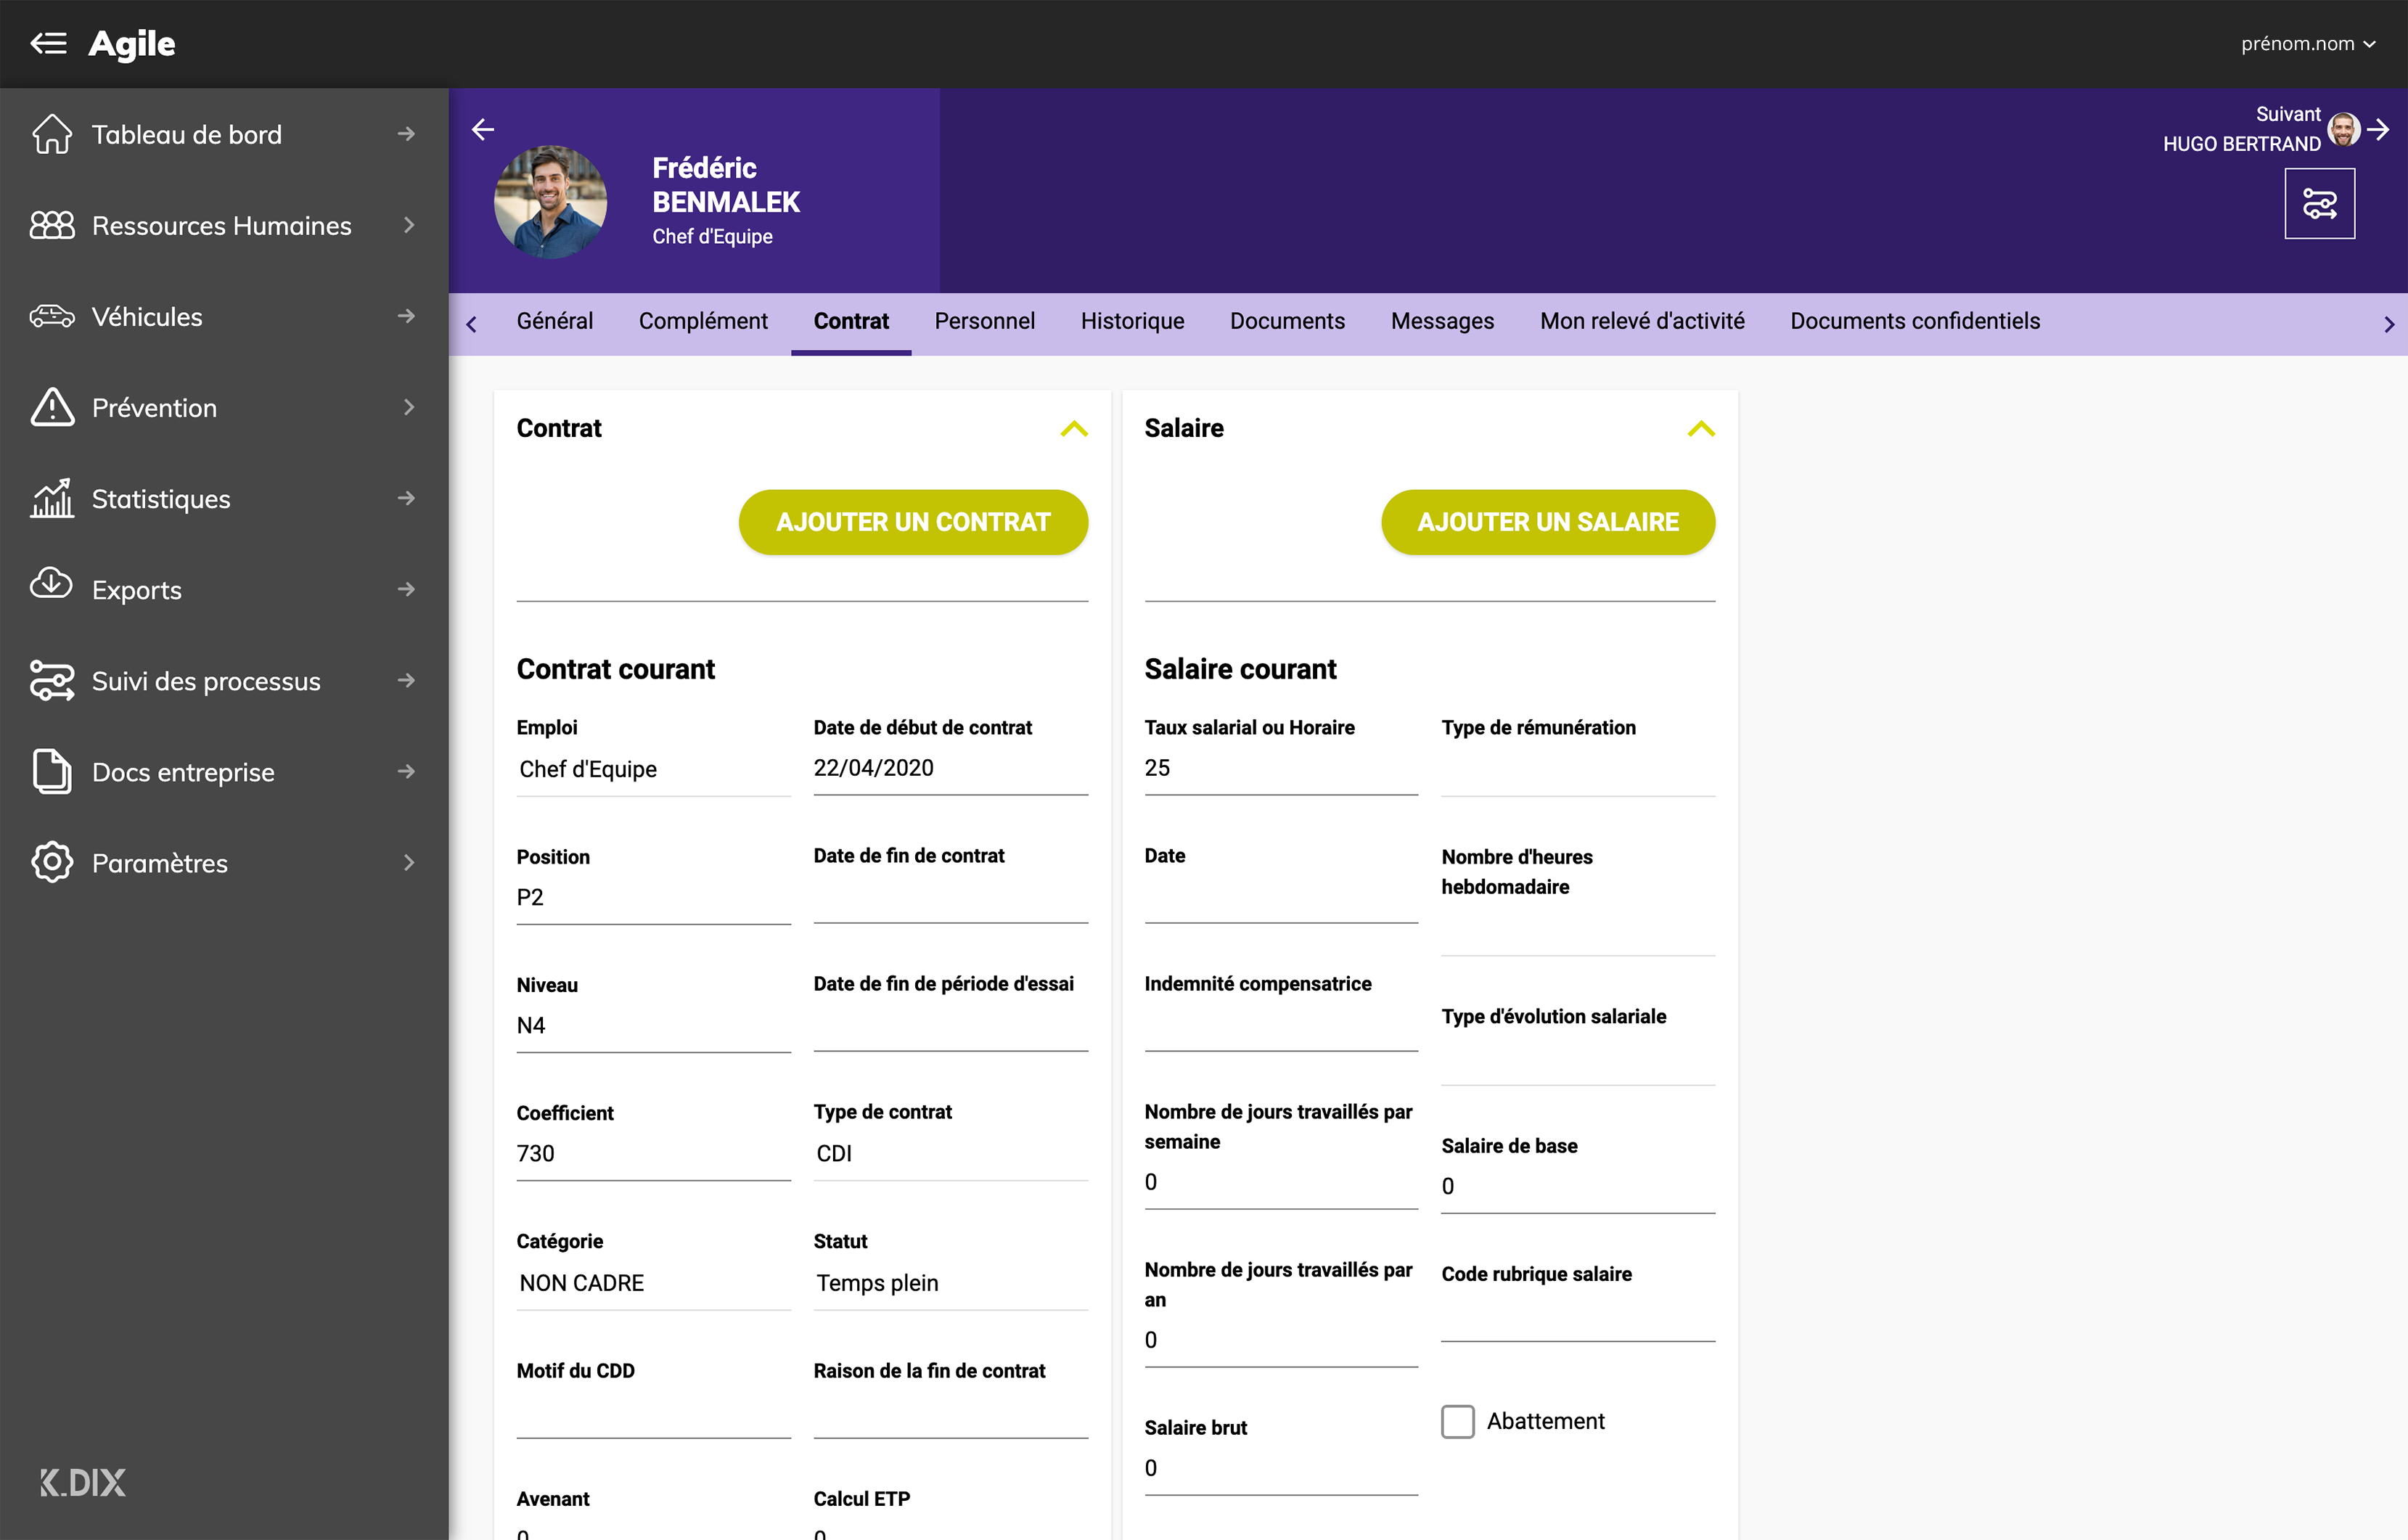Click the Position field P2
2408x1540 pixels.
tap(653, 897)
